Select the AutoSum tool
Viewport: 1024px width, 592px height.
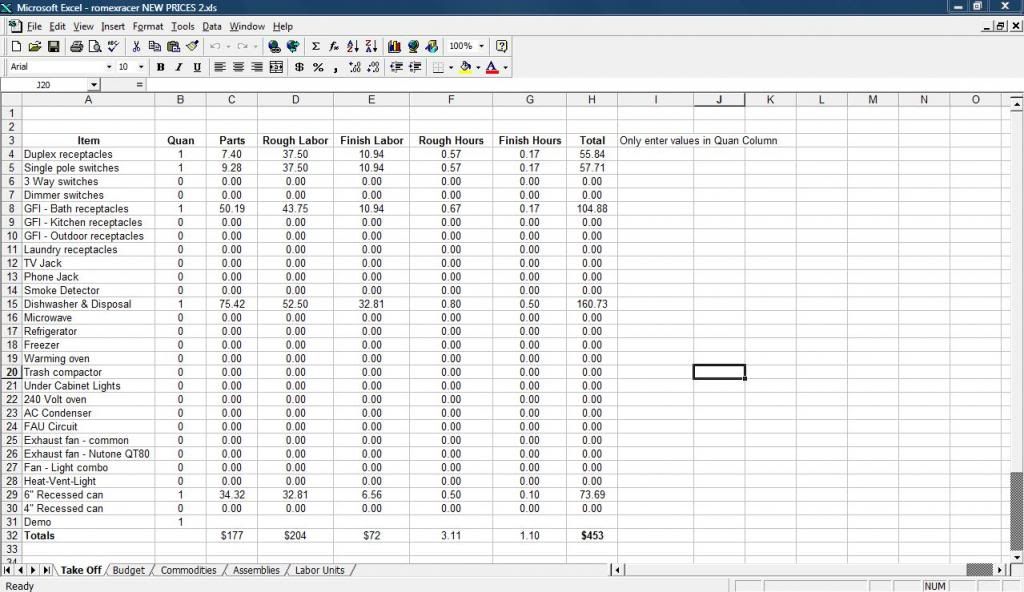pos(315,46)
